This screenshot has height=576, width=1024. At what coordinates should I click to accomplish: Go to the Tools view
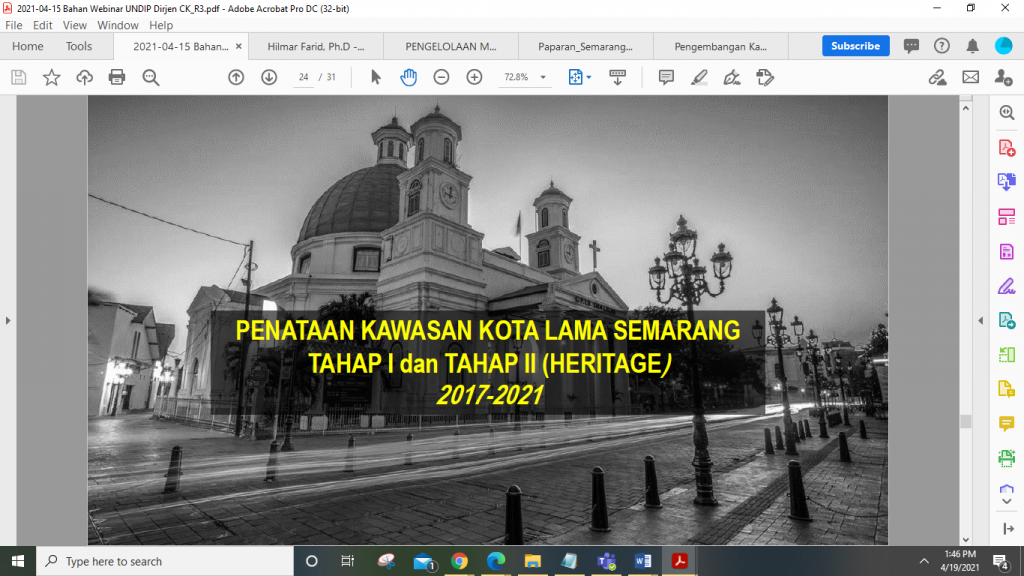coord(79,46)
